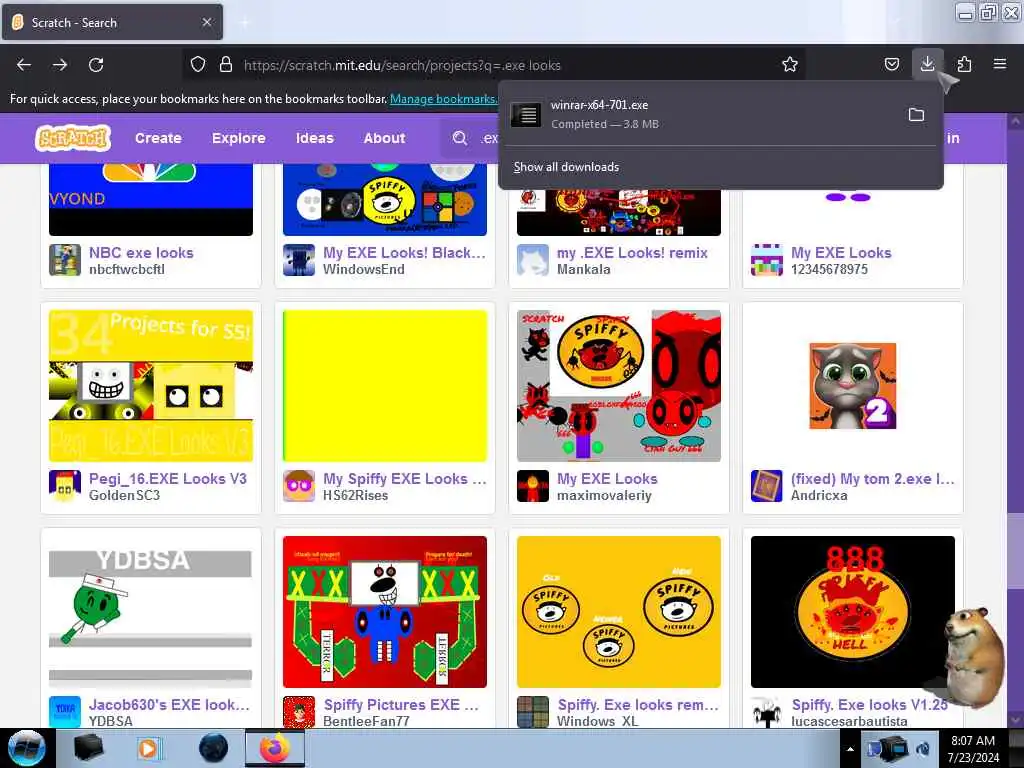The image size is (1024, 768).
Task: Open About in Scratch navbar
Action: click(384, 138)
